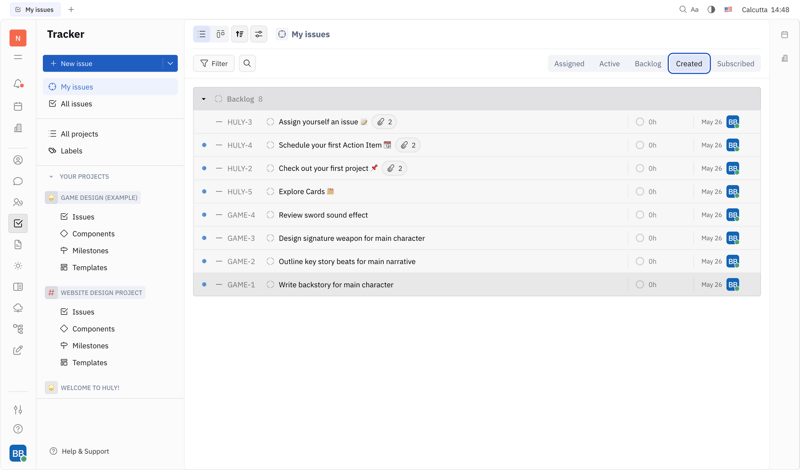Open the Filter button
Screen dimensions: 800x470
click(214, 63)
